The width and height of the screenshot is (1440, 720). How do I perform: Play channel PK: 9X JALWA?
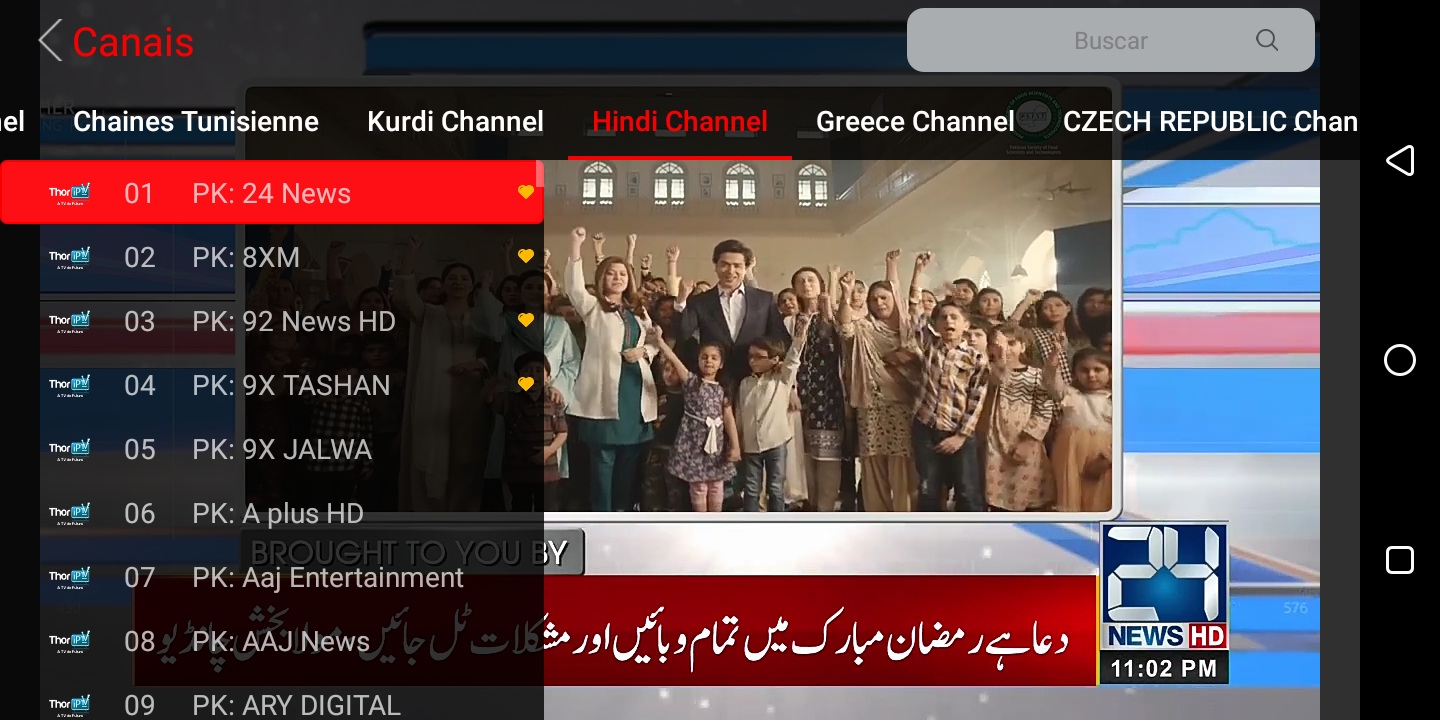click(x=272, y=449)
